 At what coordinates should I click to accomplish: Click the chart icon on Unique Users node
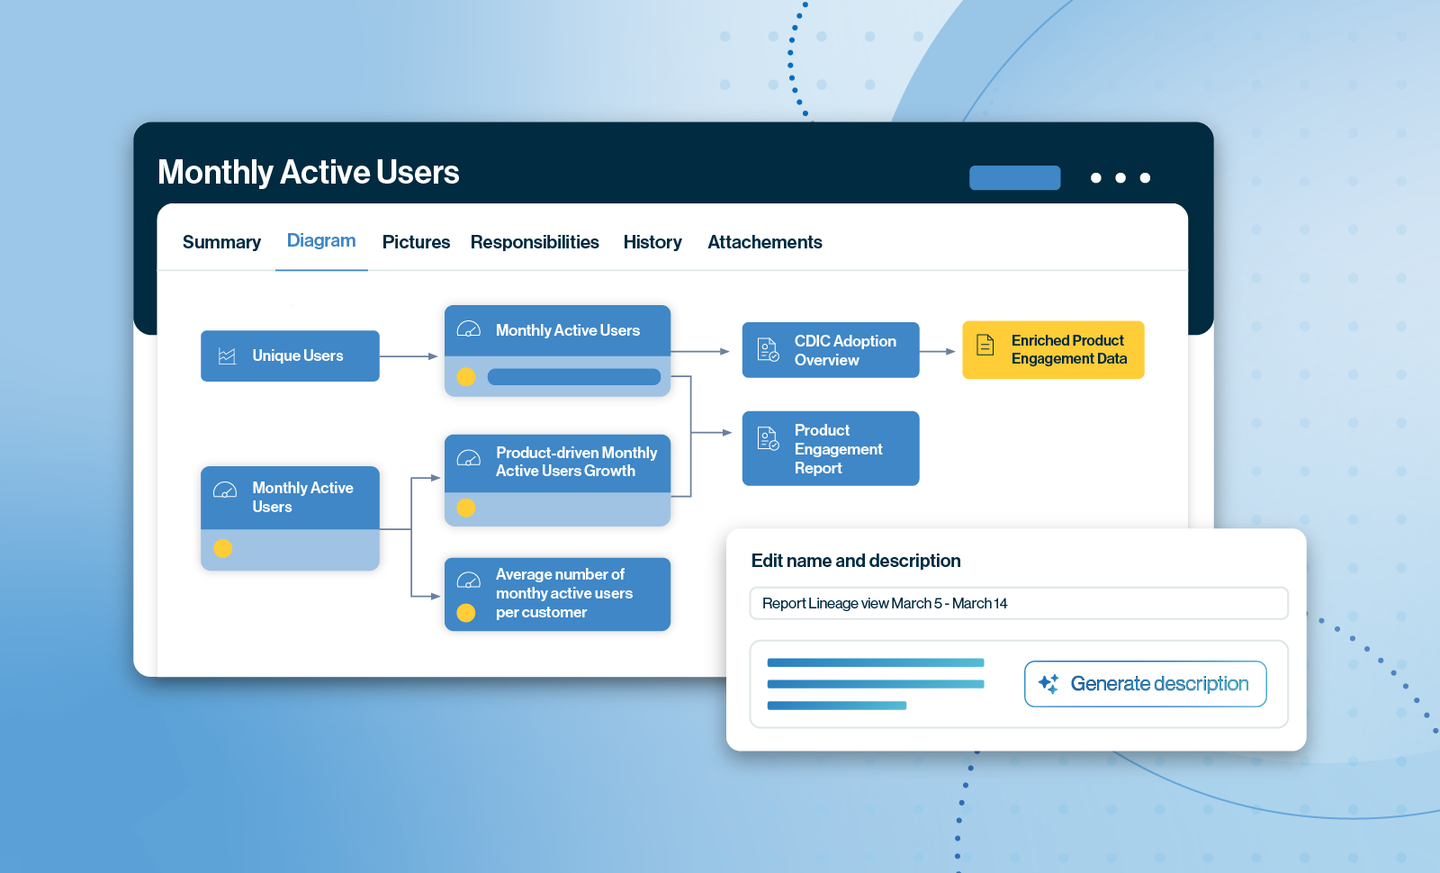point(227,356)
